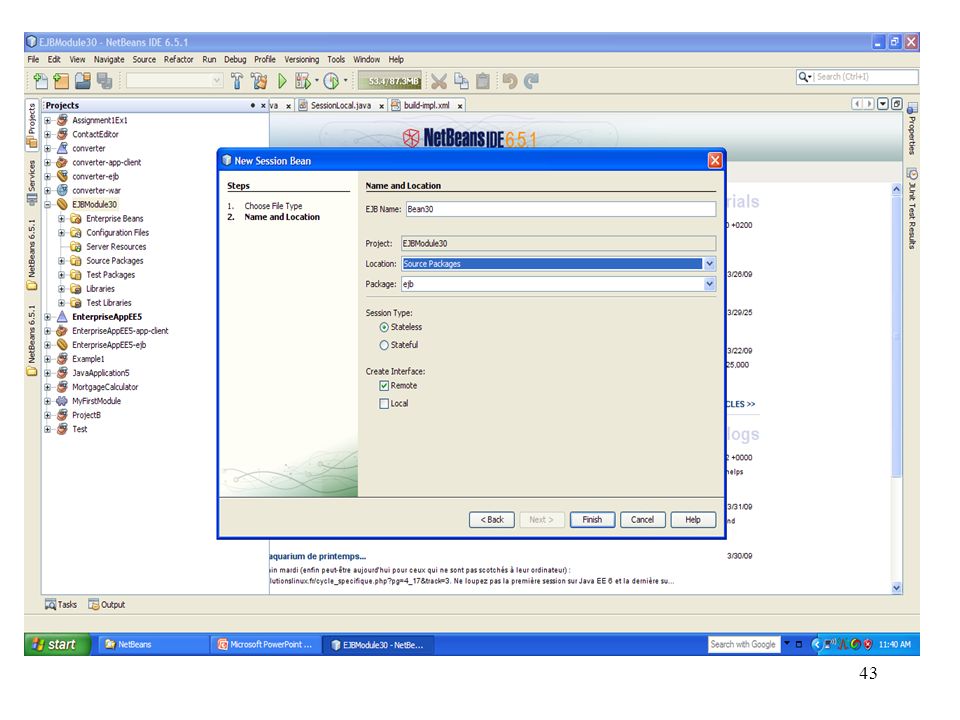Open the Location dropdown in the dialog
960x720 pixels.
coord(709,264)
